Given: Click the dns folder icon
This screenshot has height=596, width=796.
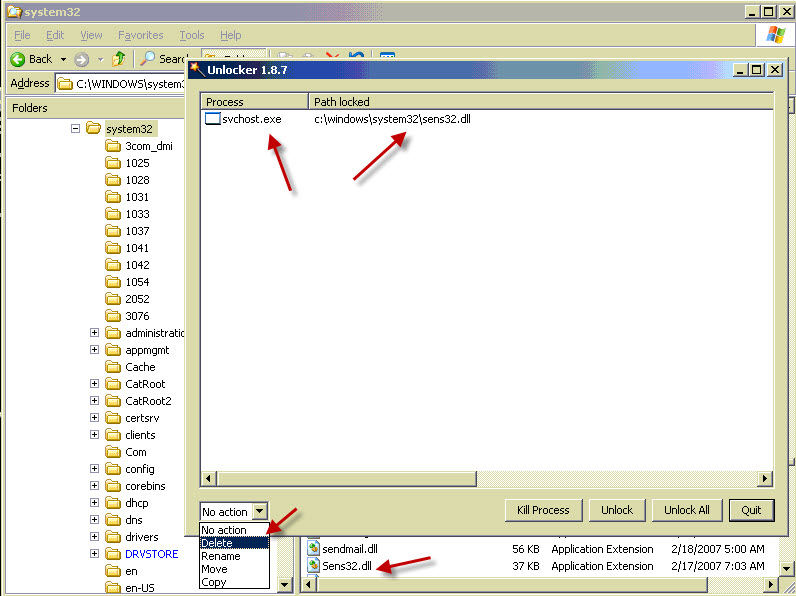Looking at the screenshot, I should click(x=113, y=520).
